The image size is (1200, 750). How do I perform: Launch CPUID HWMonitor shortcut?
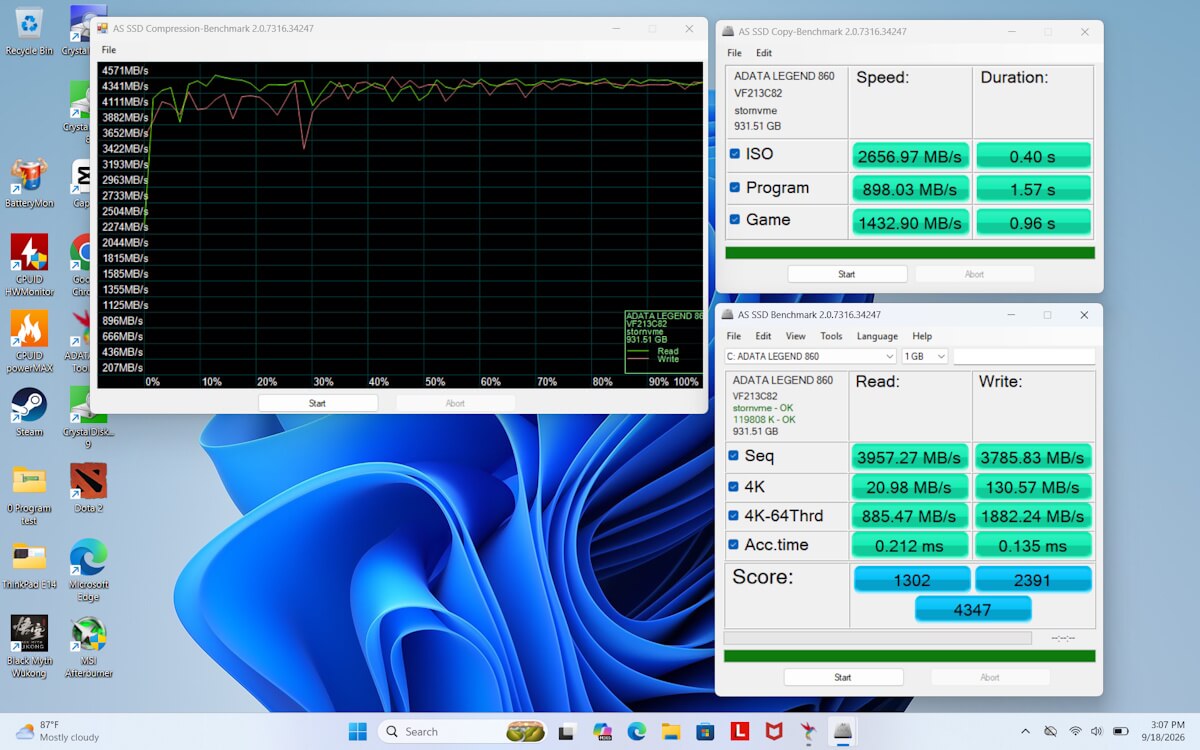click(x=29, y=265)
